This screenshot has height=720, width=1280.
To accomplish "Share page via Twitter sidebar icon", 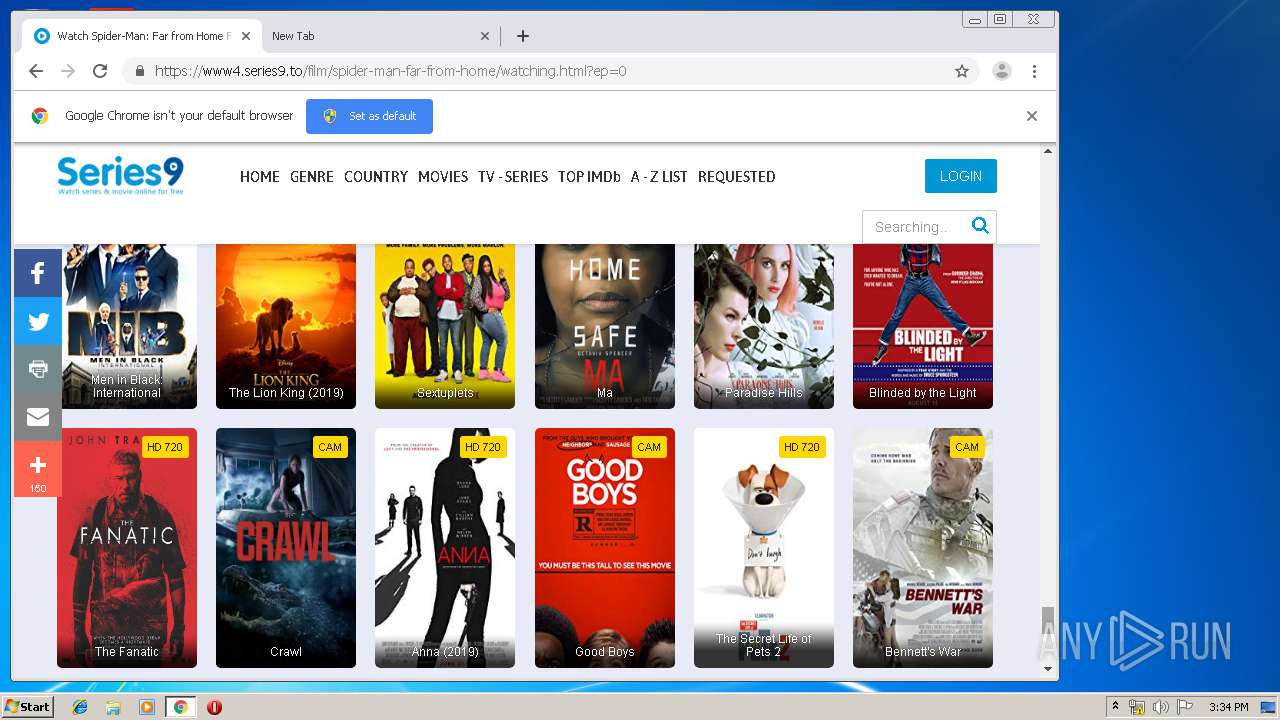I will click(38, 321).
